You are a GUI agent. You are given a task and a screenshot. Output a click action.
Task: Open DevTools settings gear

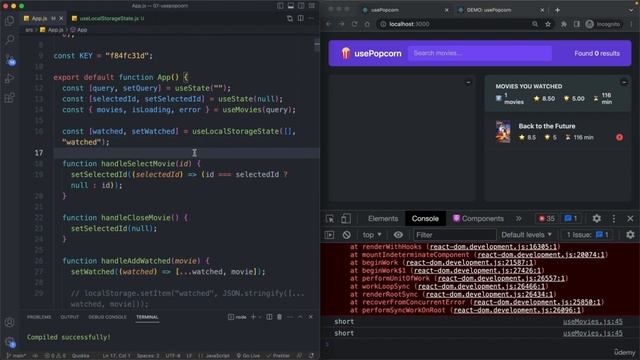[x=596, y=219]
